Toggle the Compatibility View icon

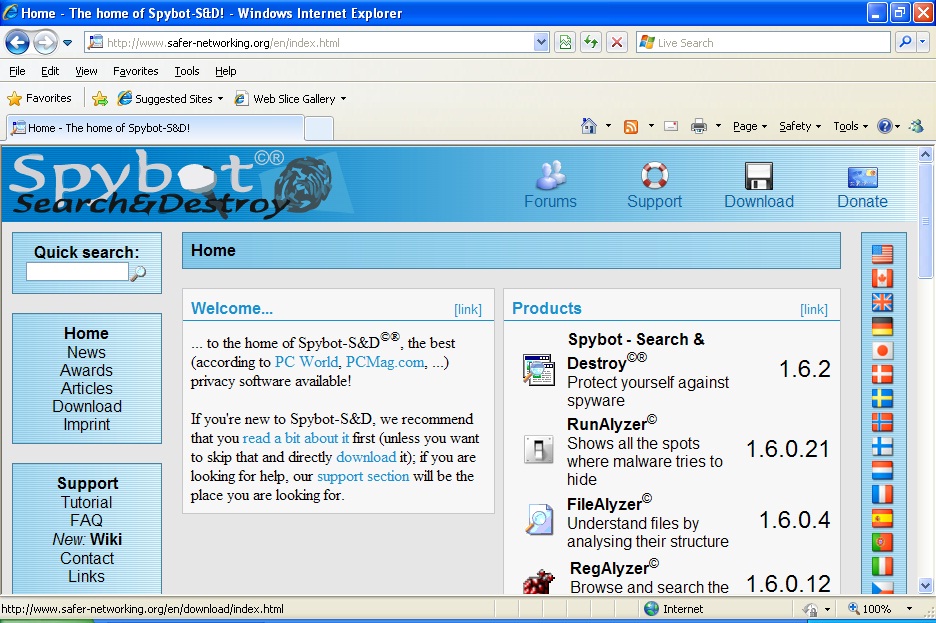(x=565, y=42)
